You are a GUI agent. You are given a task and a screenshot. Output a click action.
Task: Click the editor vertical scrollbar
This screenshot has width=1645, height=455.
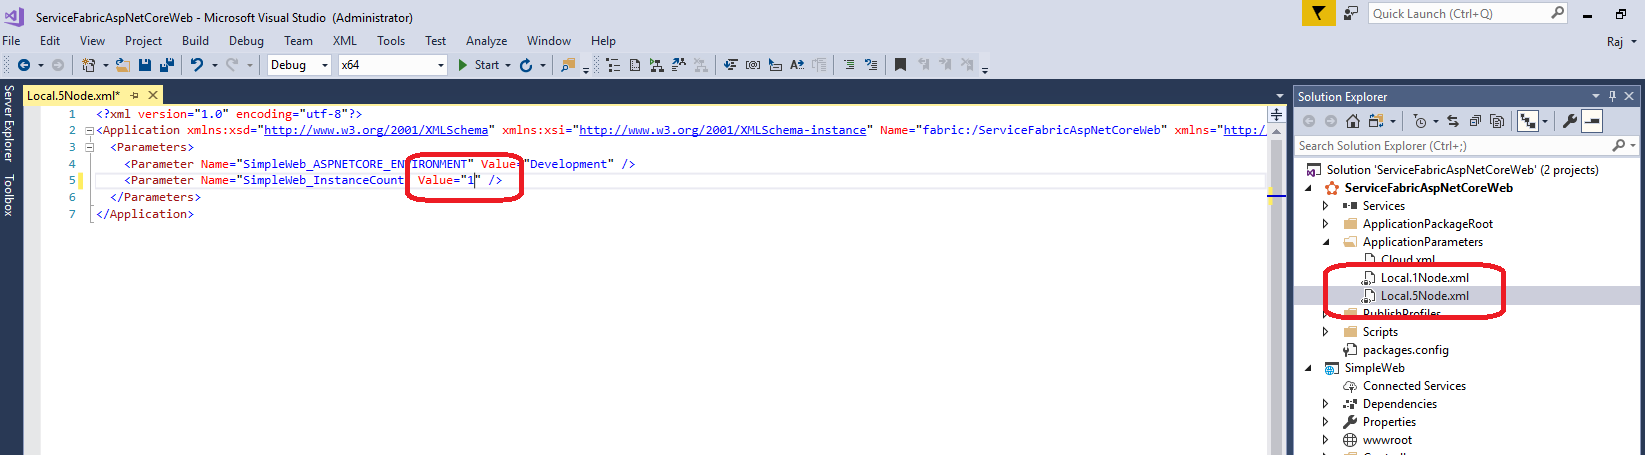1276,290
